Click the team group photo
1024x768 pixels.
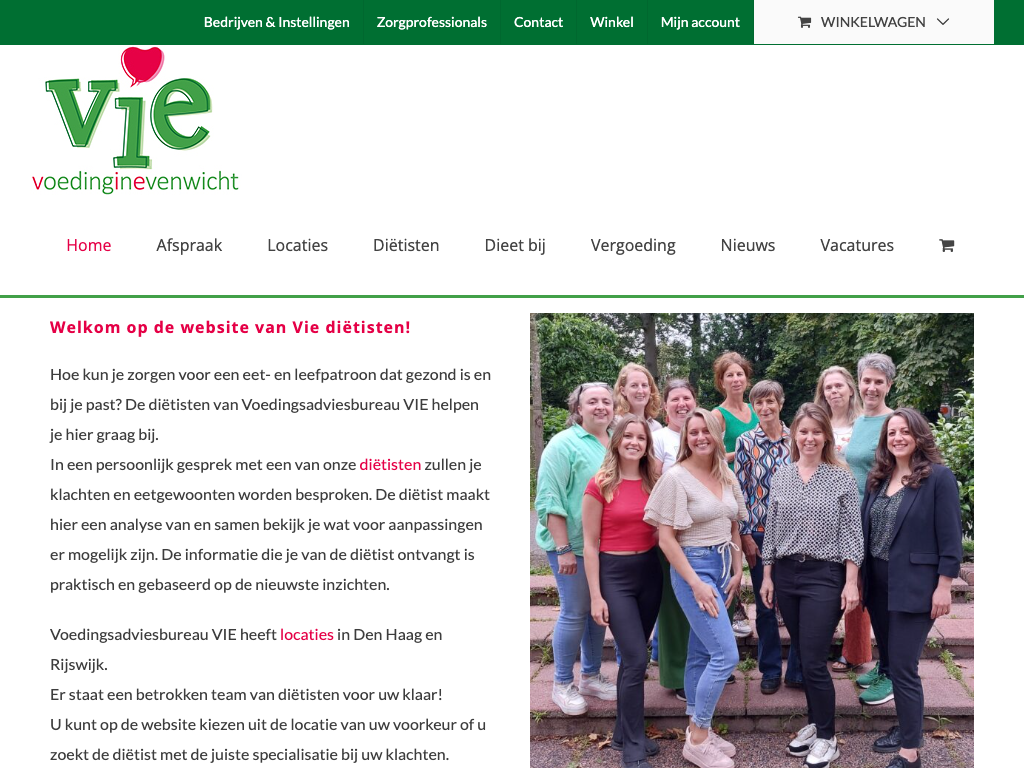click(x=752, y=541)
